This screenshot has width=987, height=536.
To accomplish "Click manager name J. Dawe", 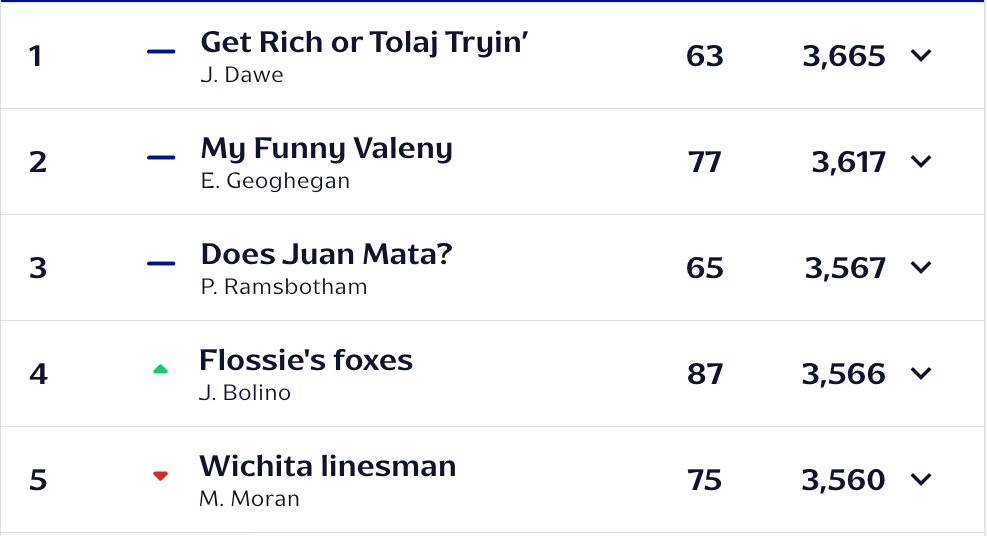I will point(241,75).
